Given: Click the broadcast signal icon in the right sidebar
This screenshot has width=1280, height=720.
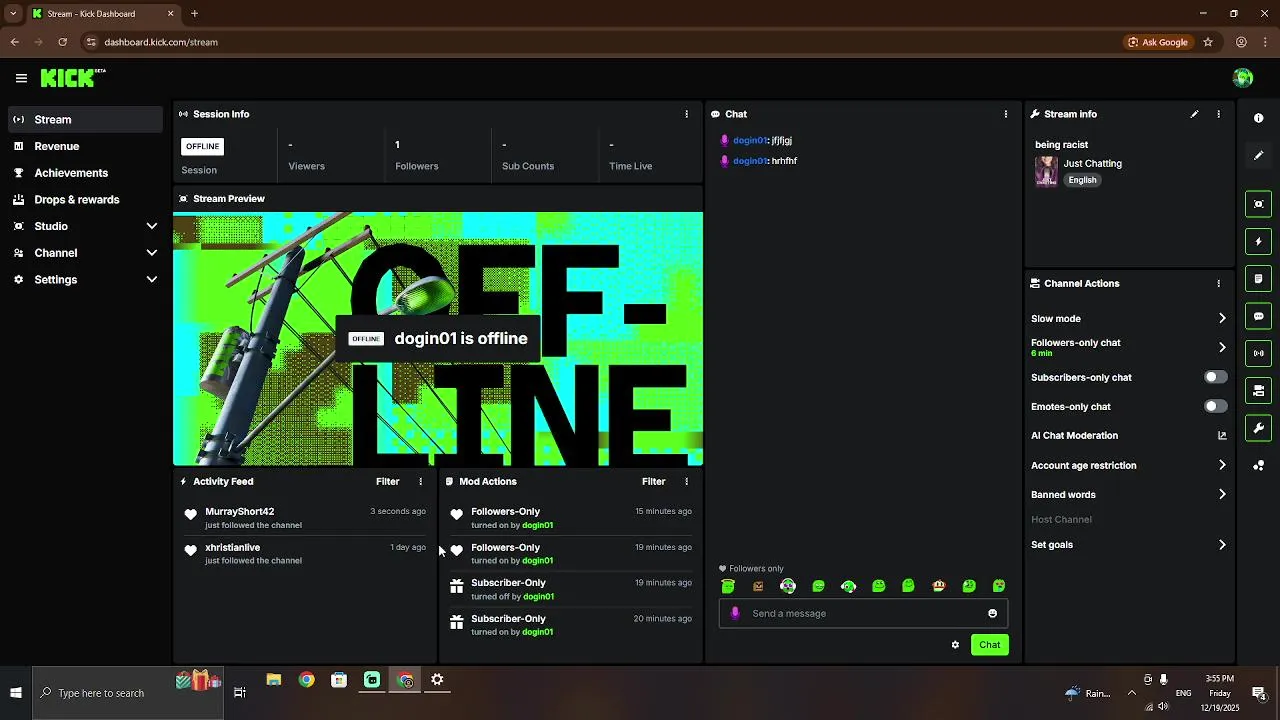Looking at the screenshot, I should [x=1258, y=353].
